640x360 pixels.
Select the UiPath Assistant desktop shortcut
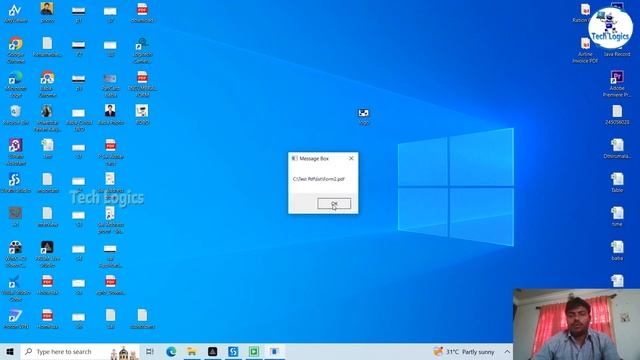tap(16, 152)
